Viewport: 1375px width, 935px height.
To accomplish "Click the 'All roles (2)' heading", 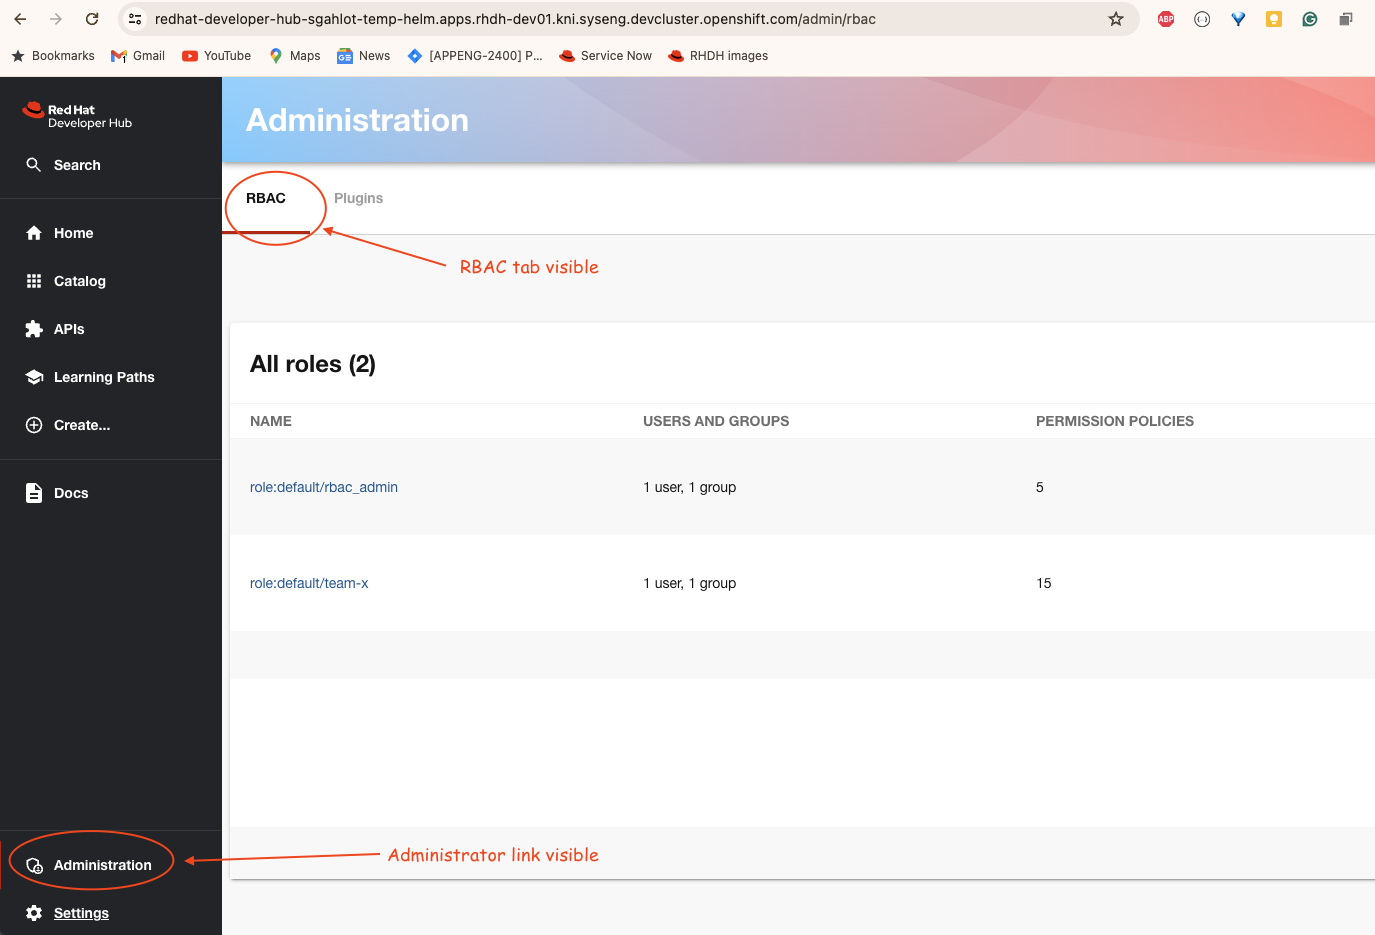I will [x=313, y=364].
